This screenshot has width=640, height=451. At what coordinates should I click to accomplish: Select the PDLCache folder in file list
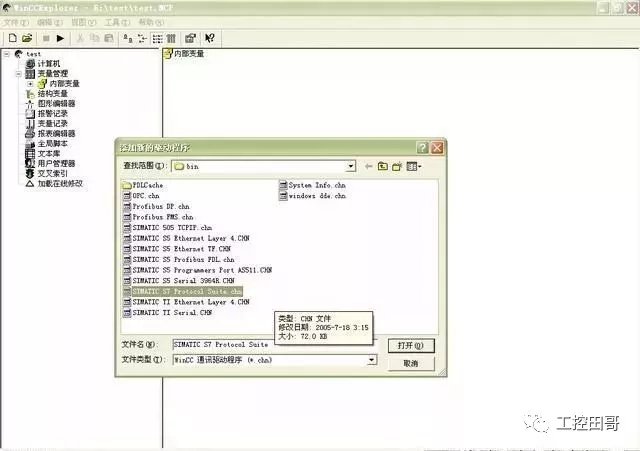point(143,185)
